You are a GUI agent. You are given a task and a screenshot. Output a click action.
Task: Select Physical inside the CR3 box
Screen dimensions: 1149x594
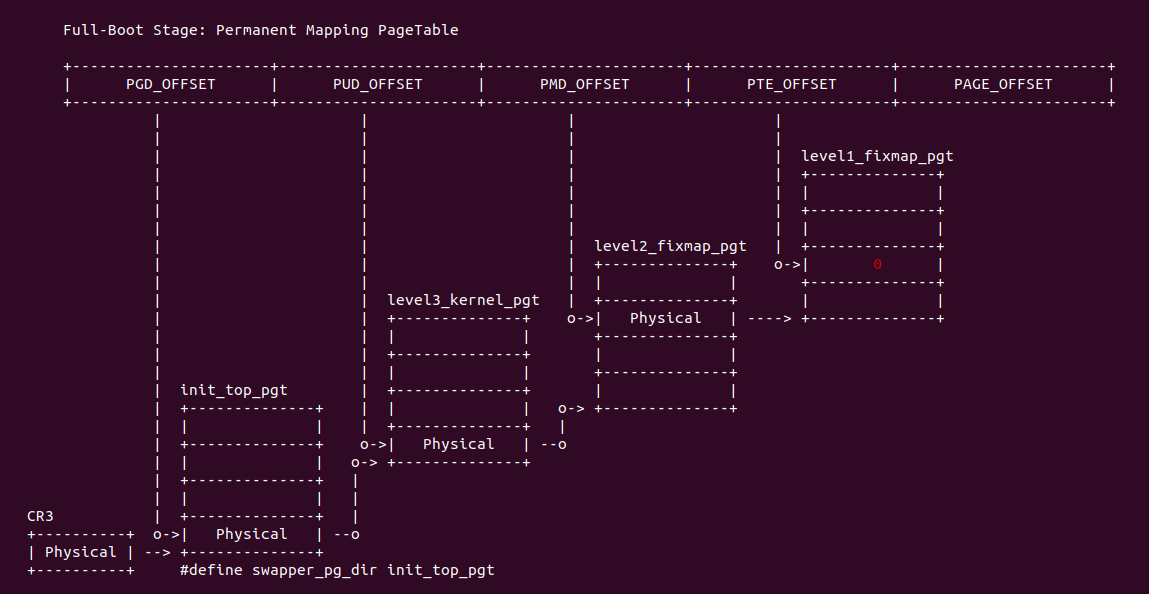(x=80, y=552)
